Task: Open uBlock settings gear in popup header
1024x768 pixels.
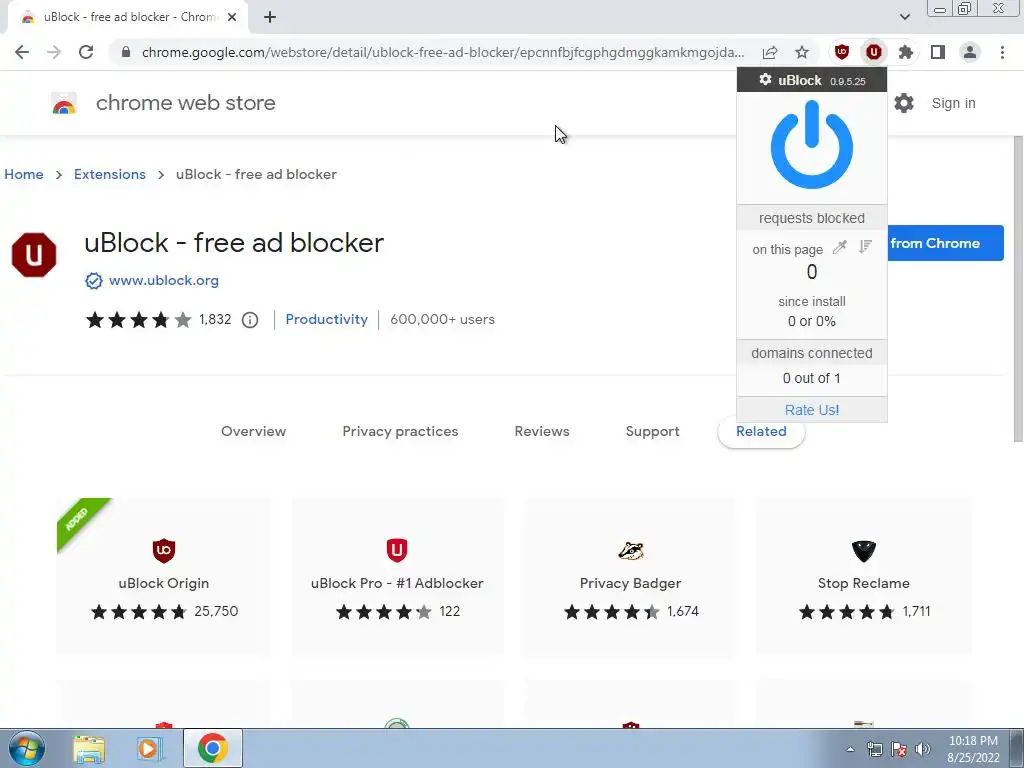Action: click(x=765, y=80)
